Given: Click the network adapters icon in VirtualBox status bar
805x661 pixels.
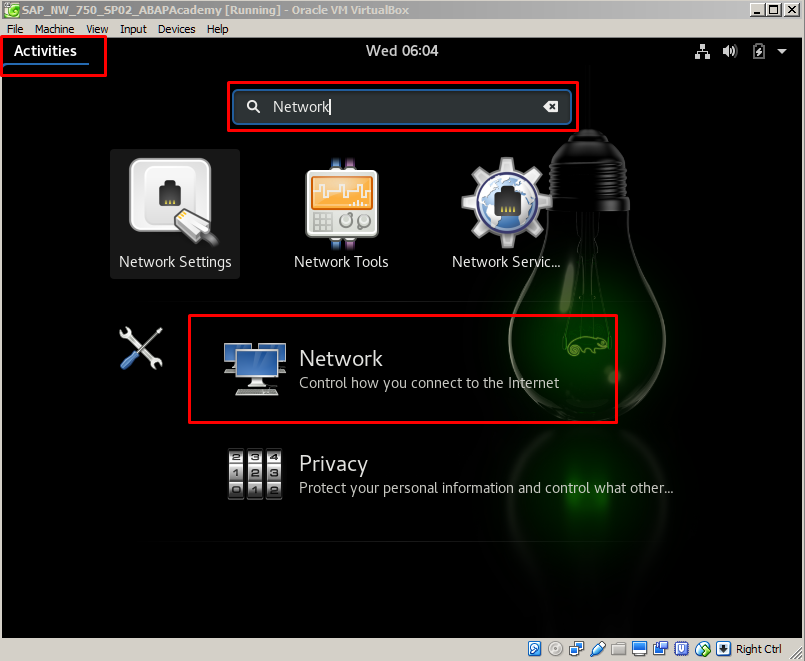Looking at the screenshot, I should (577, 649).
